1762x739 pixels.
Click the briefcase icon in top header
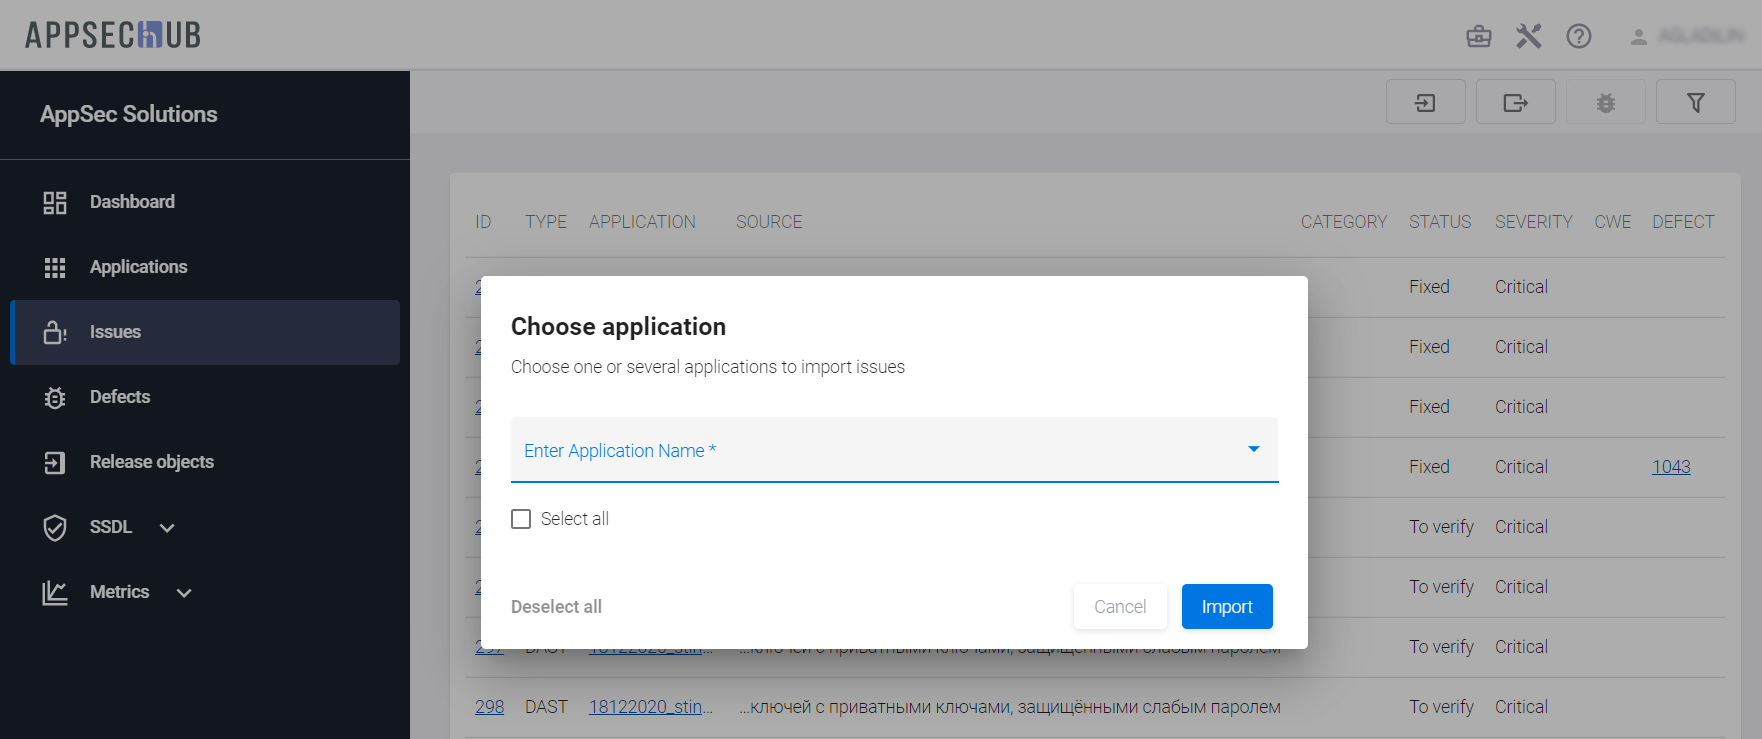coord(1478,37)
